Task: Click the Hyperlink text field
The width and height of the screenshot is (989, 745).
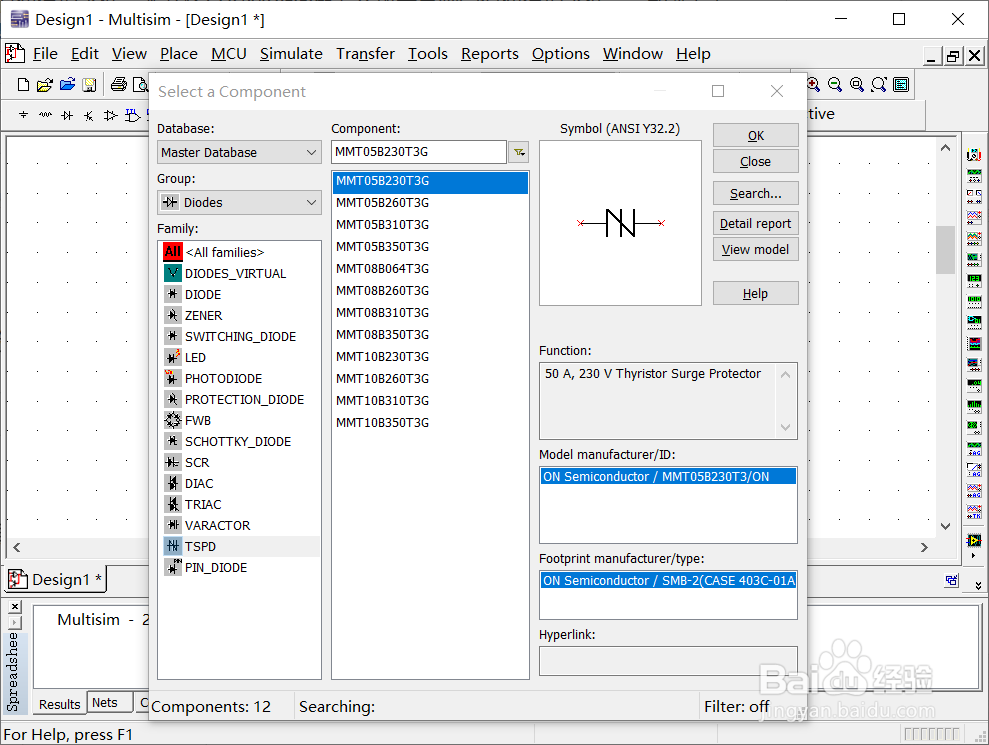Action: pyautogui.click(x=668, y=660)
